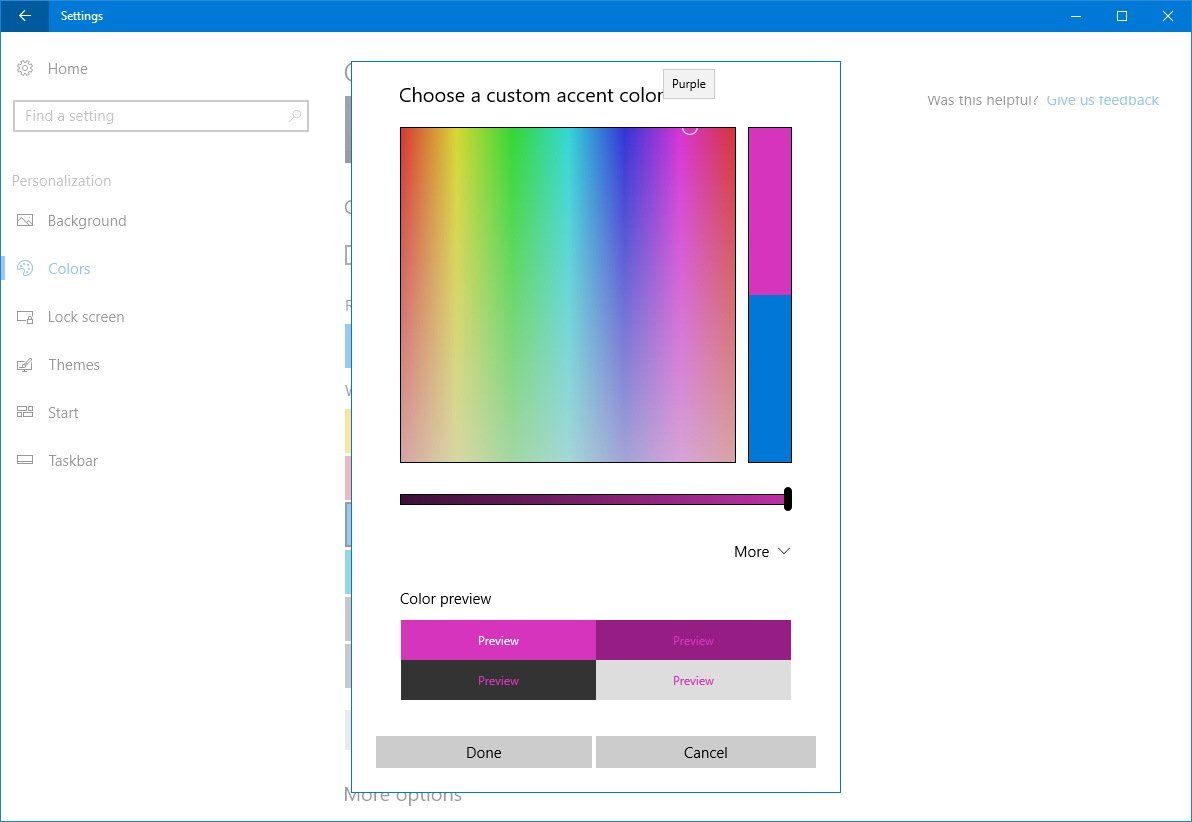Open the Background personalization settings

coord(86,220)
